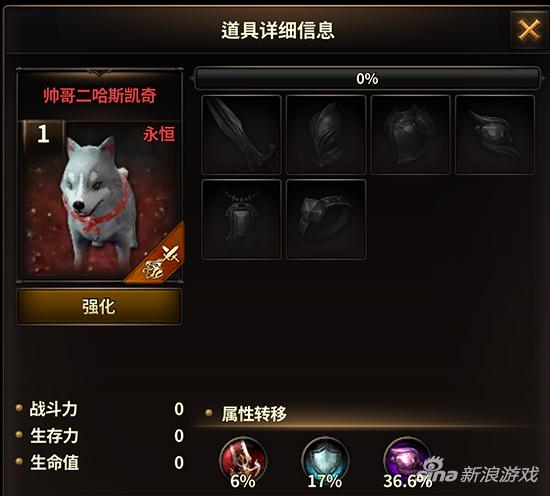Click the 永恒 rarity label
550x496 pixels.
coord(159,134)
